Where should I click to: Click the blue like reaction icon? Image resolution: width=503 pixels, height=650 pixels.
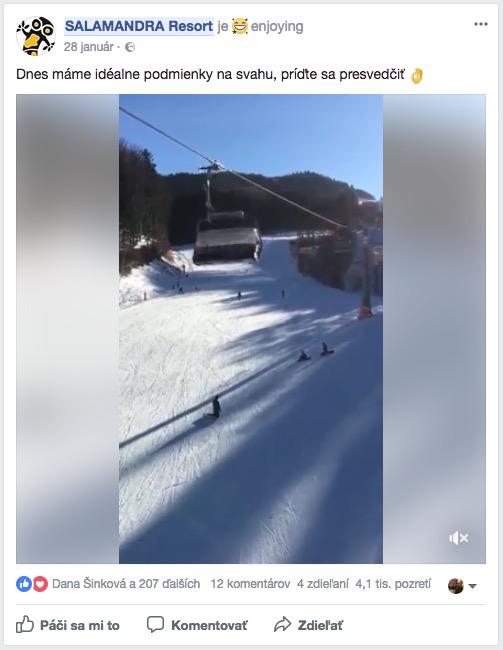pyautogui.click(x=24, y=584)
